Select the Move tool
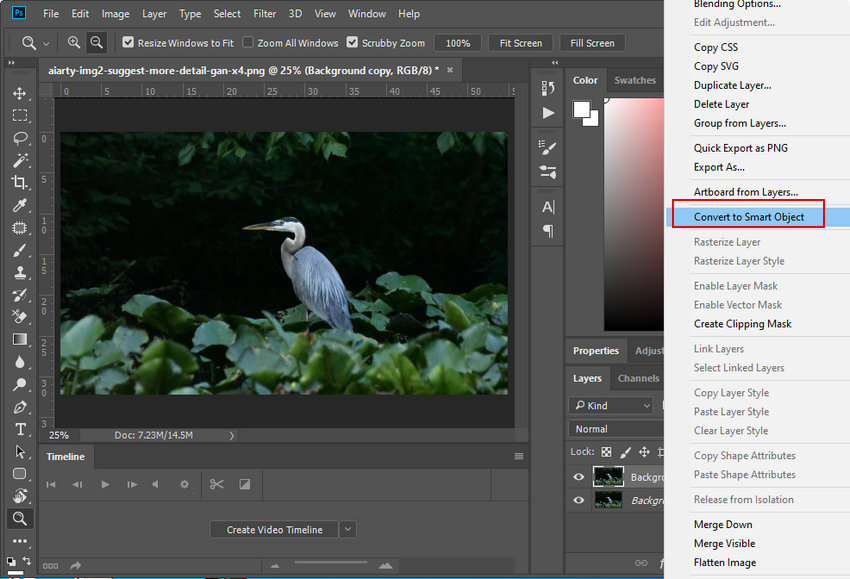Screen dimensions: 850x579 (x=20, y=92)
